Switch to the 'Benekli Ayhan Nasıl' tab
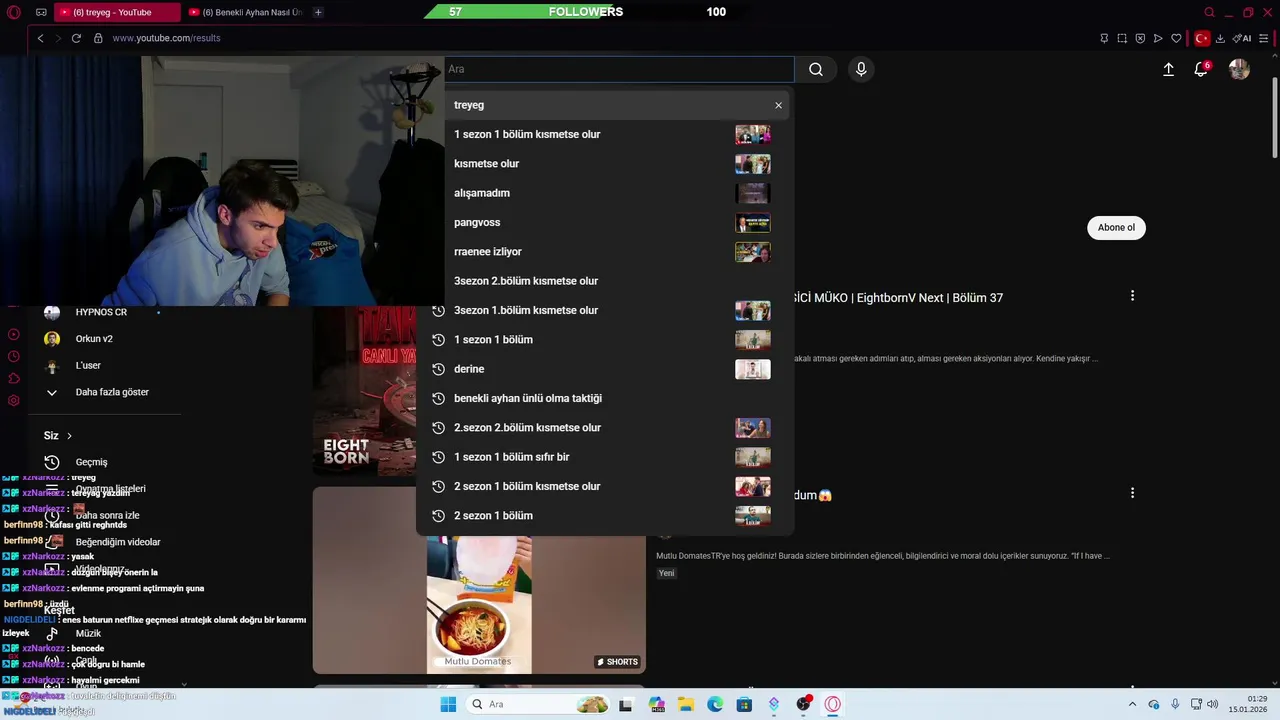The width and height of the screenshot is (1280, 720). 246,12
